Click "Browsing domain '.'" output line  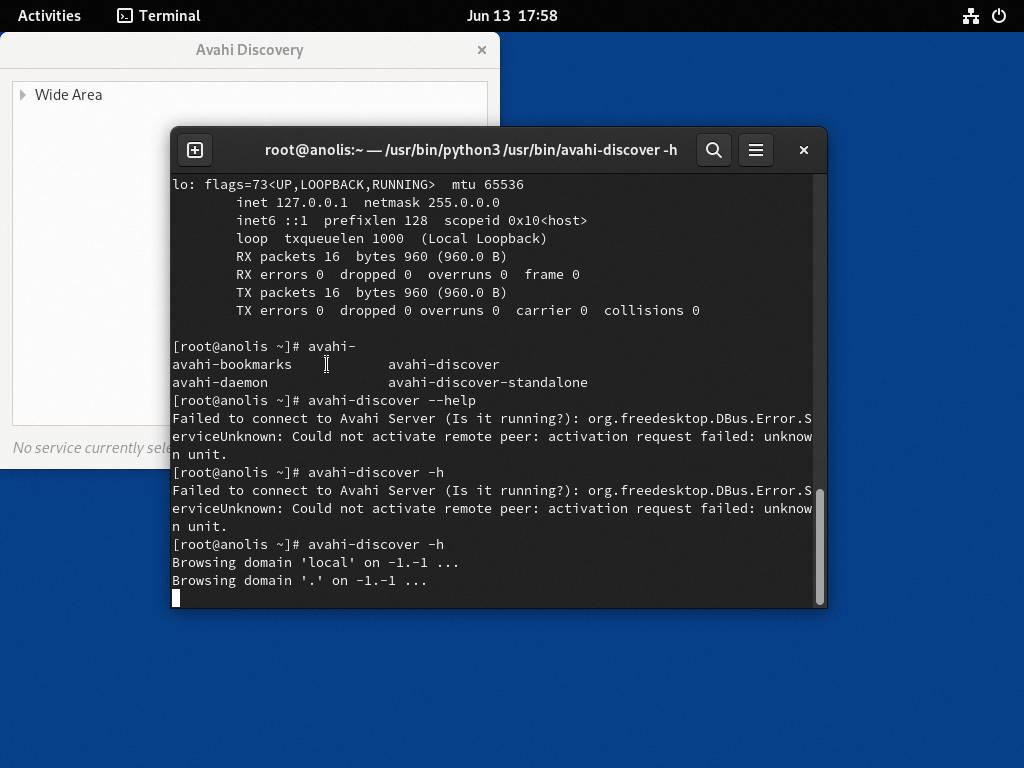tap(300, 581)
